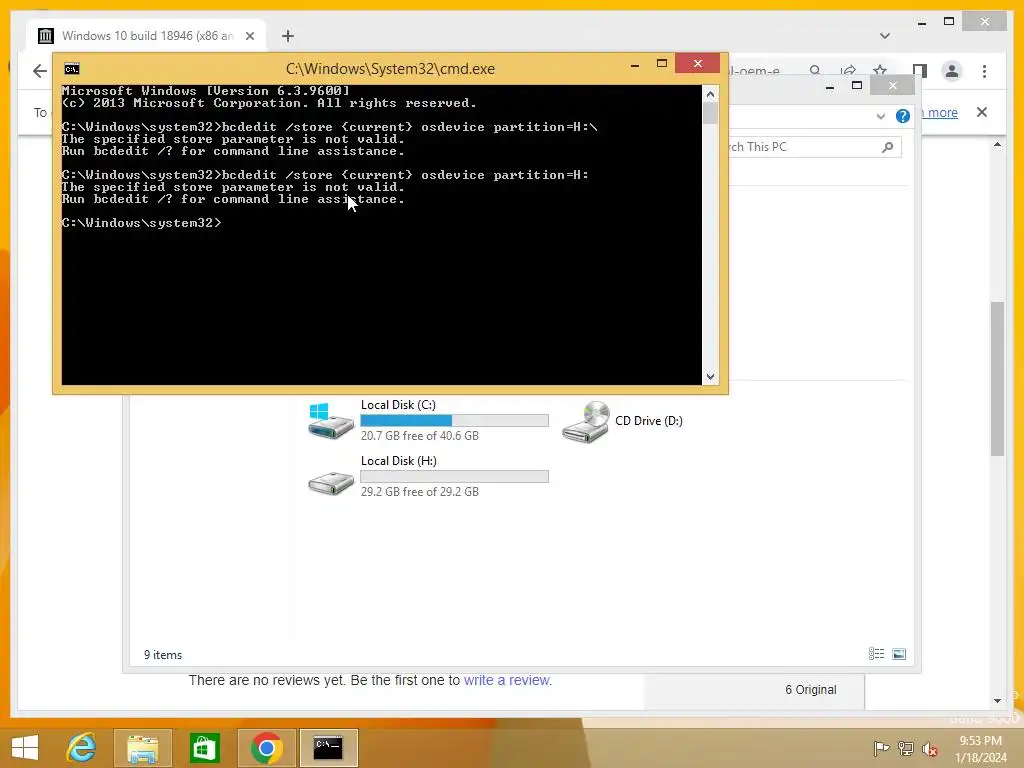
Task: Expand Chrome tab search chevron
Action: coord(885,36)
